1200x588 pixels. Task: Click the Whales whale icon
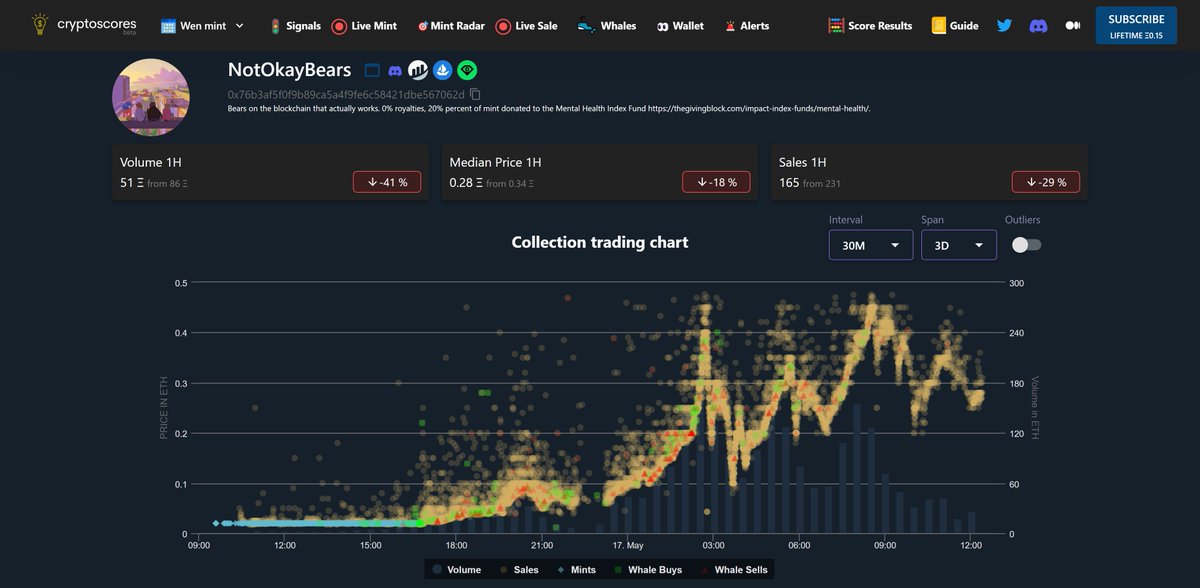tap(586, 26)
